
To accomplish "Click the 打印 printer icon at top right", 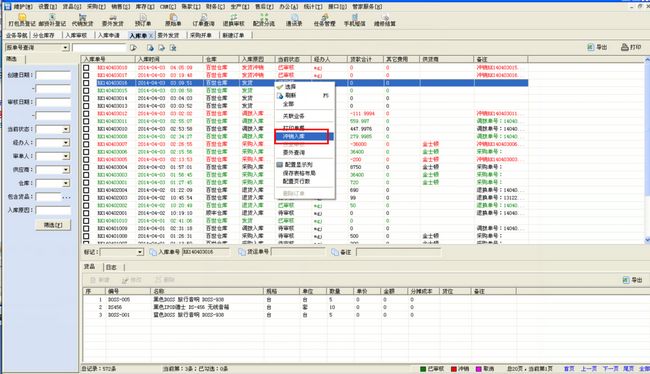I will tap(624, 47).
